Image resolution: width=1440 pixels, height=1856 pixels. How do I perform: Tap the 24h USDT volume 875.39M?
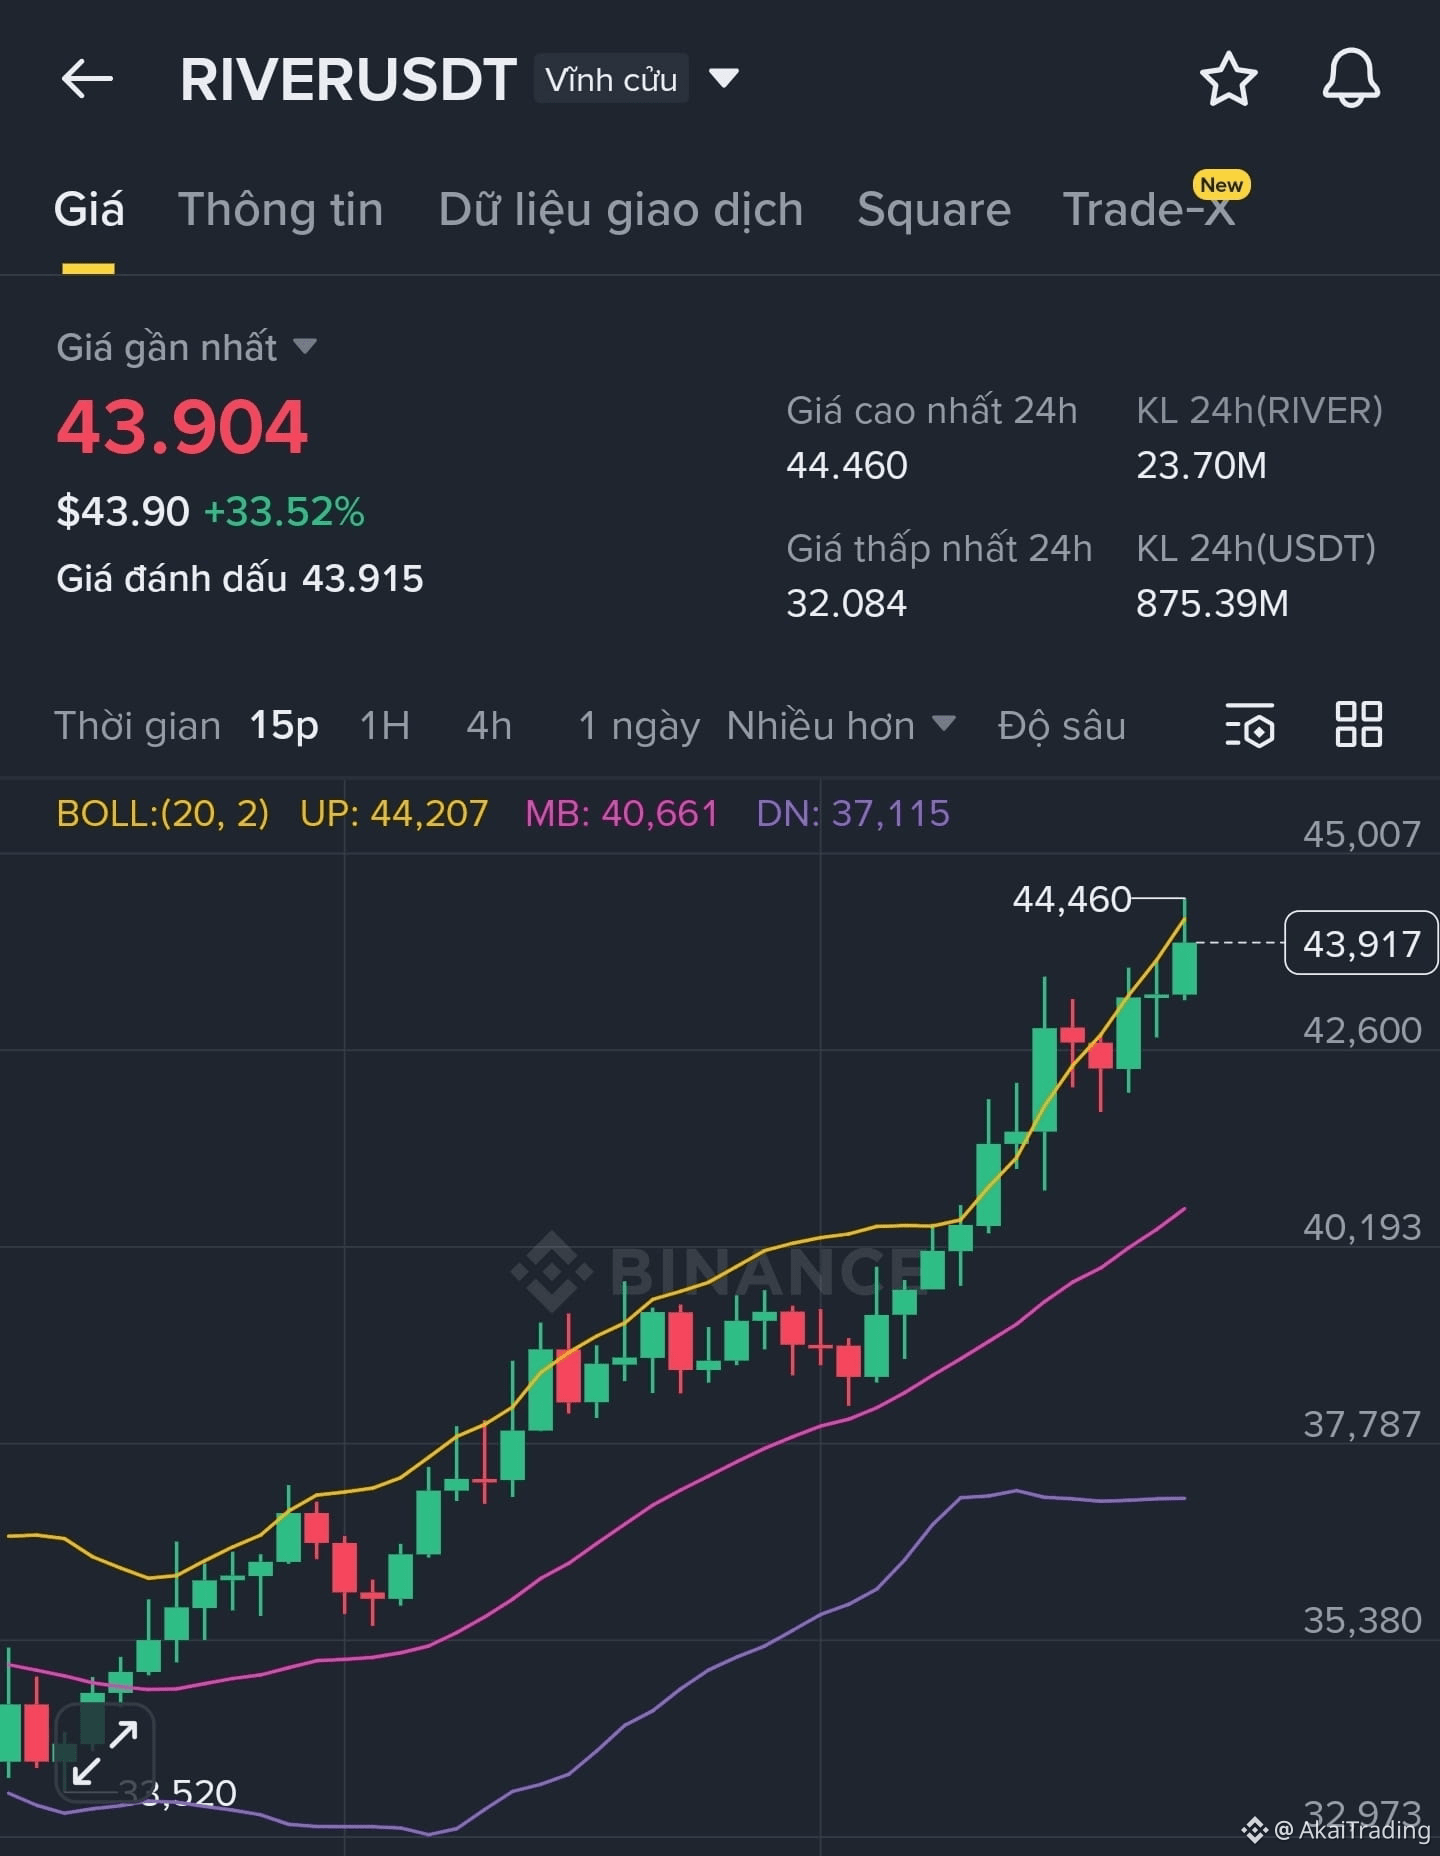pyautogui.click(x=1212, y=603)
